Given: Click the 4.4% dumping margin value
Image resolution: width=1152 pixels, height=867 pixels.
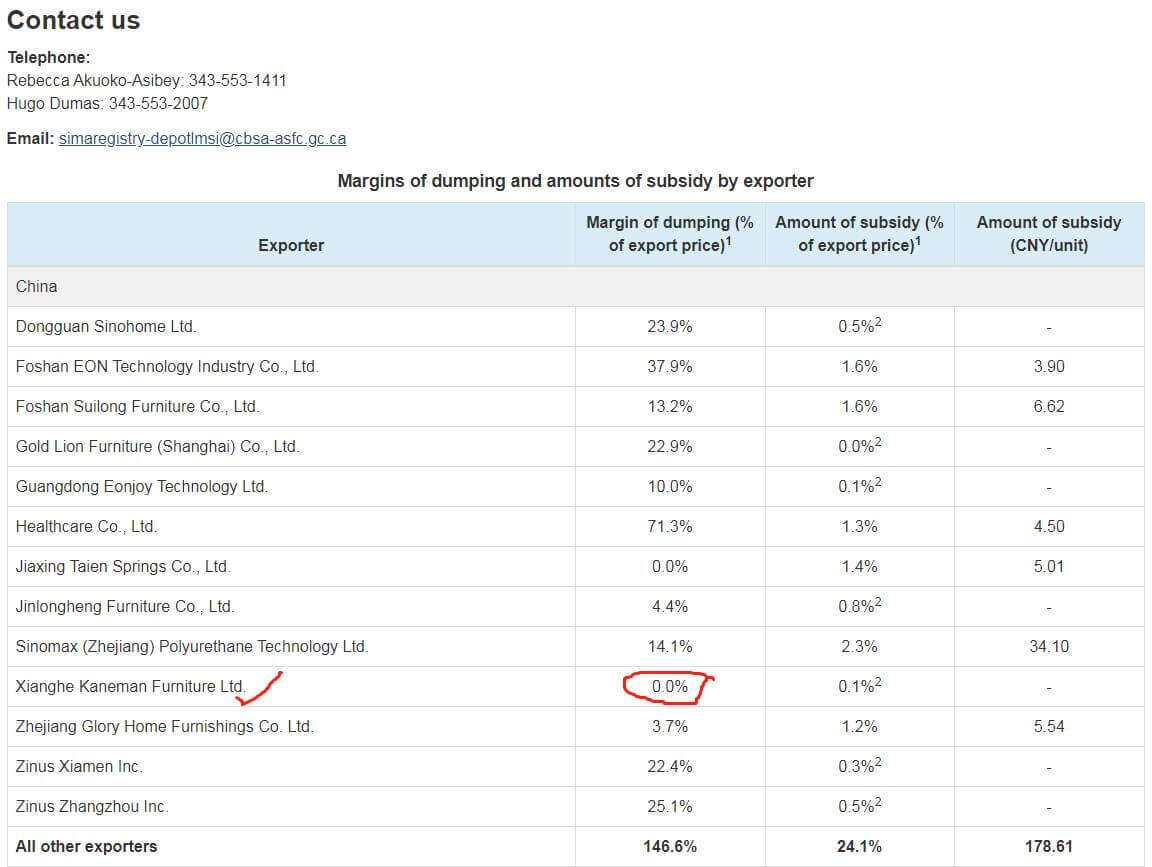Looking at the screenshot, I should coord(670,606).
